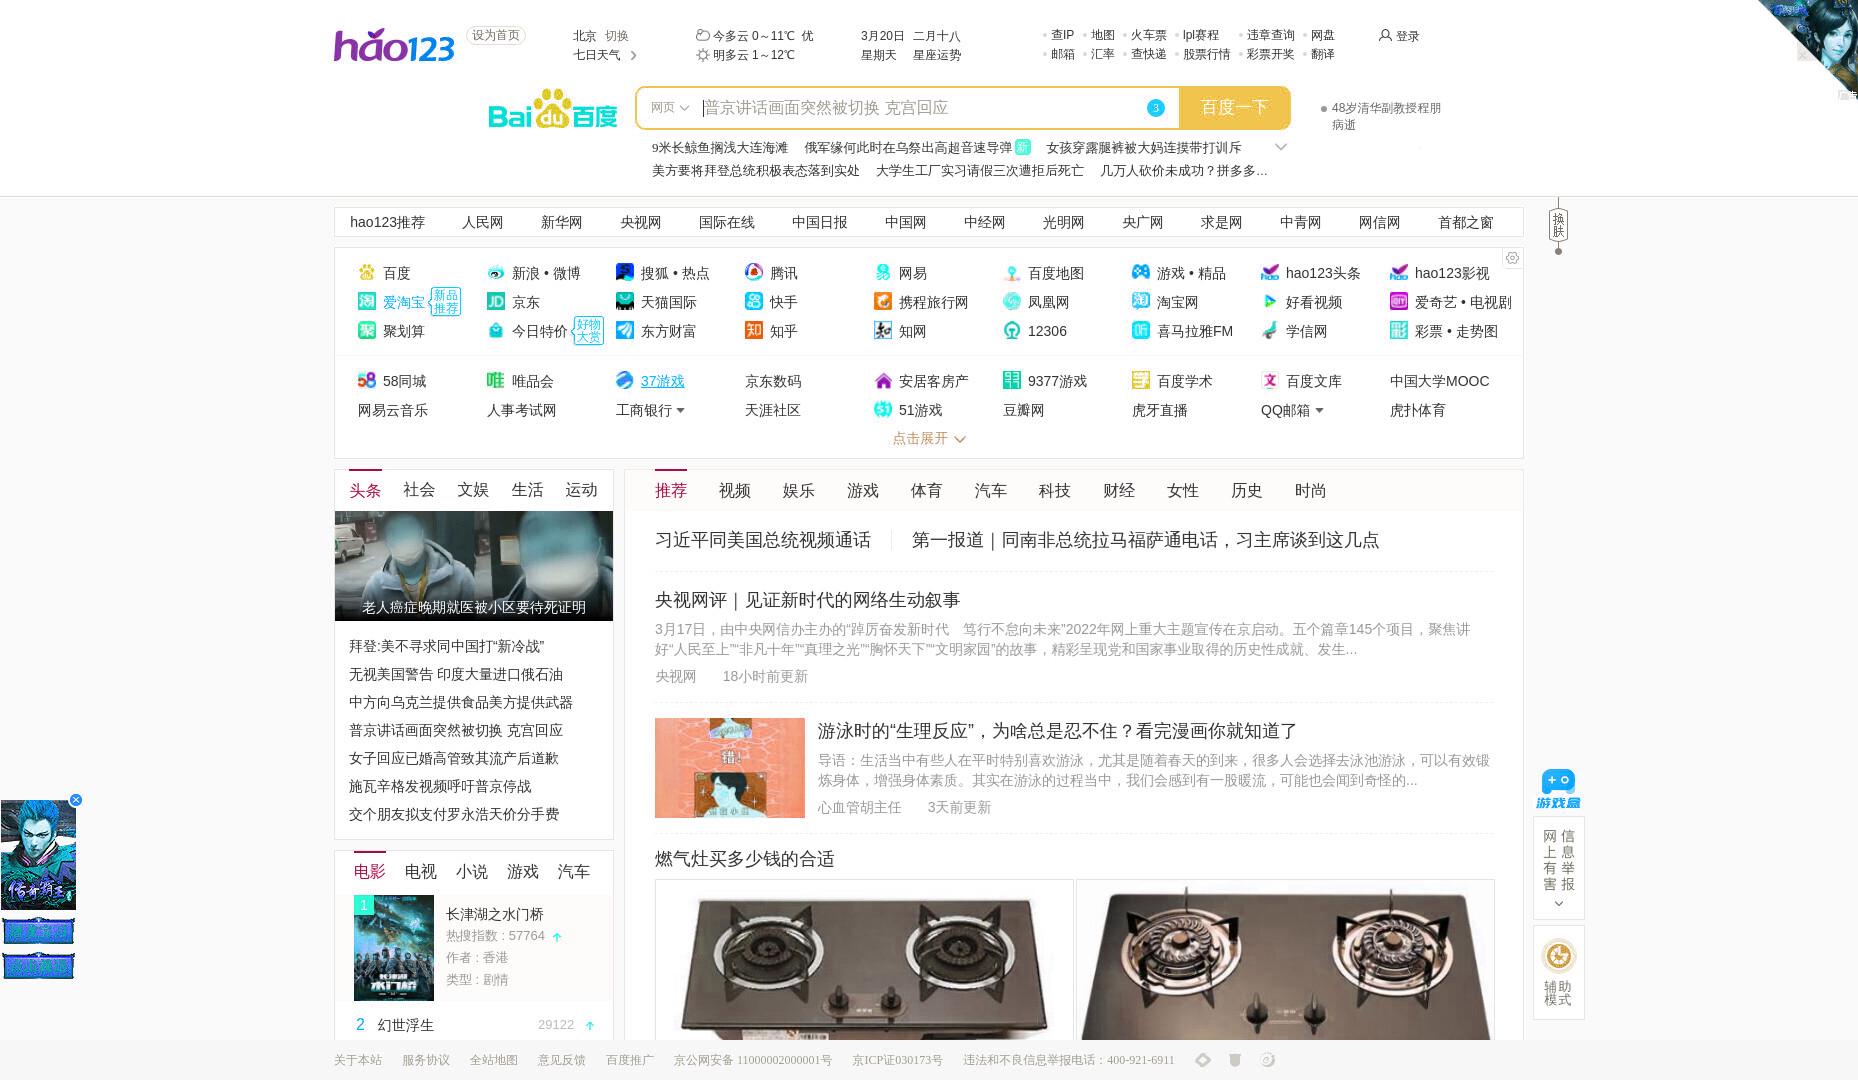Open the 游戏盒 game box icon
Screen dimensions: 1858x1080
[x=1558, y=789]
